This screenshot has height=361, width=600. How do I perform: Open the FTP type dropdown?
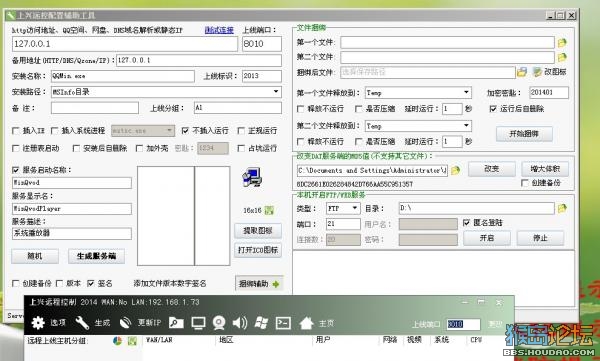click(355, 208)
